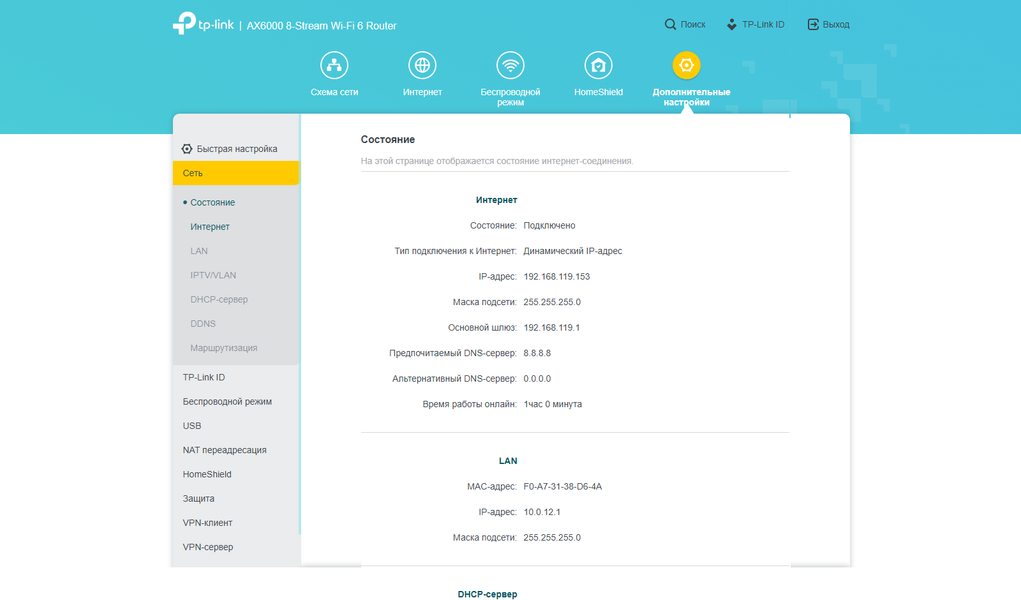Click the LAN section heading

pyautogui.click(x=508, y=461)
